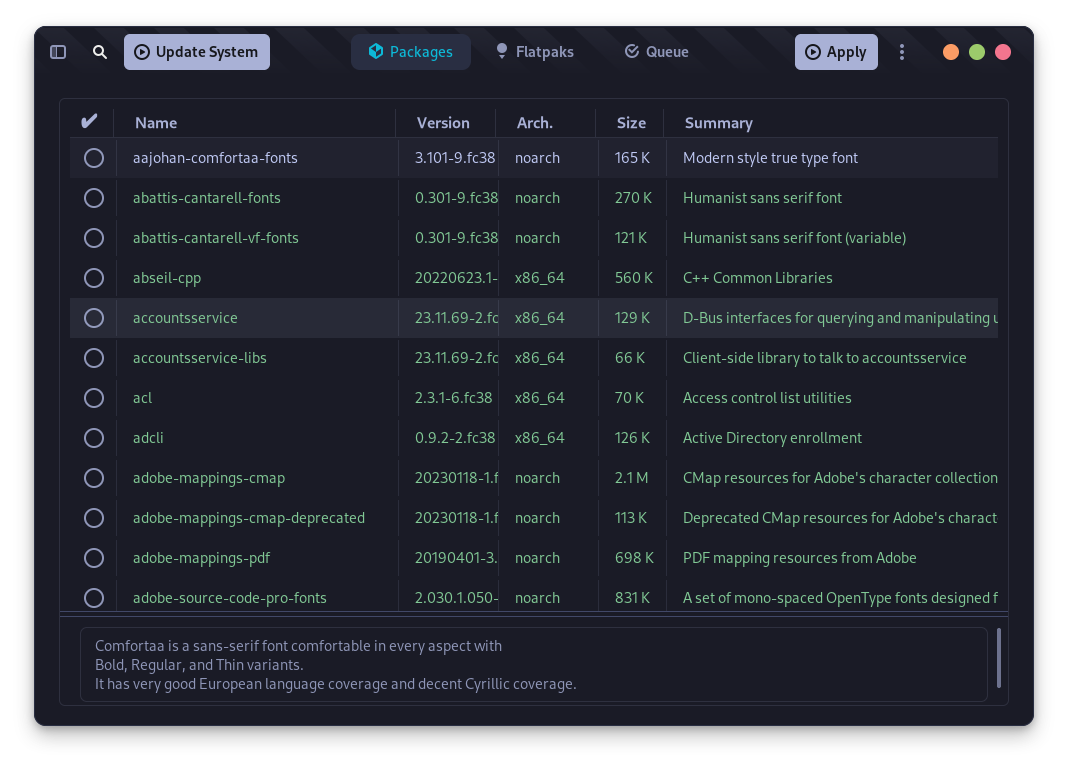Click the circled checkmark icon beside Queue
This screenshot has width=1068, height=768.
pyautogui.click(x=631, y=51)
